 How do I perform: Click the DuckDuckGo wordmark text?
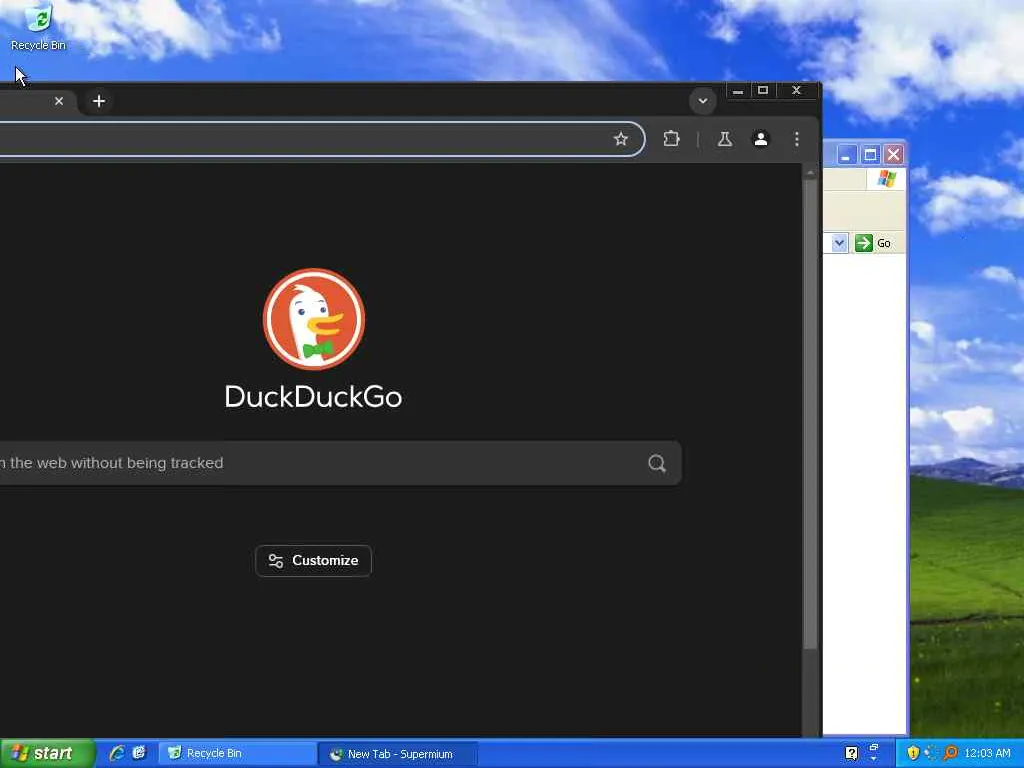pyautogui.click(x=313, y=396)
